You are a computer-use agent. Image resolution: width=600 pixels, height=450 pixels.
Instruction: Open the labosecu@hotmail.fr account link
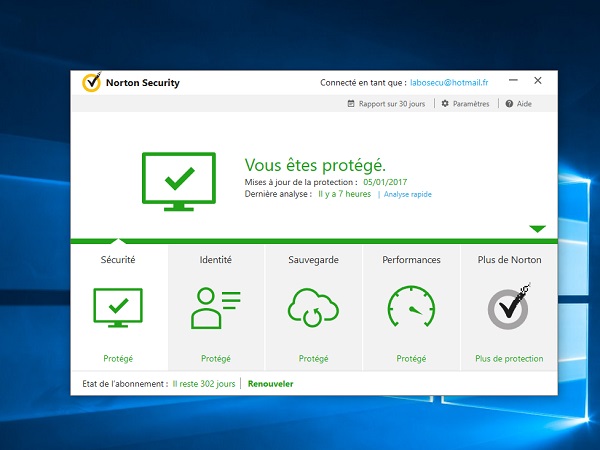pos(449,83)
